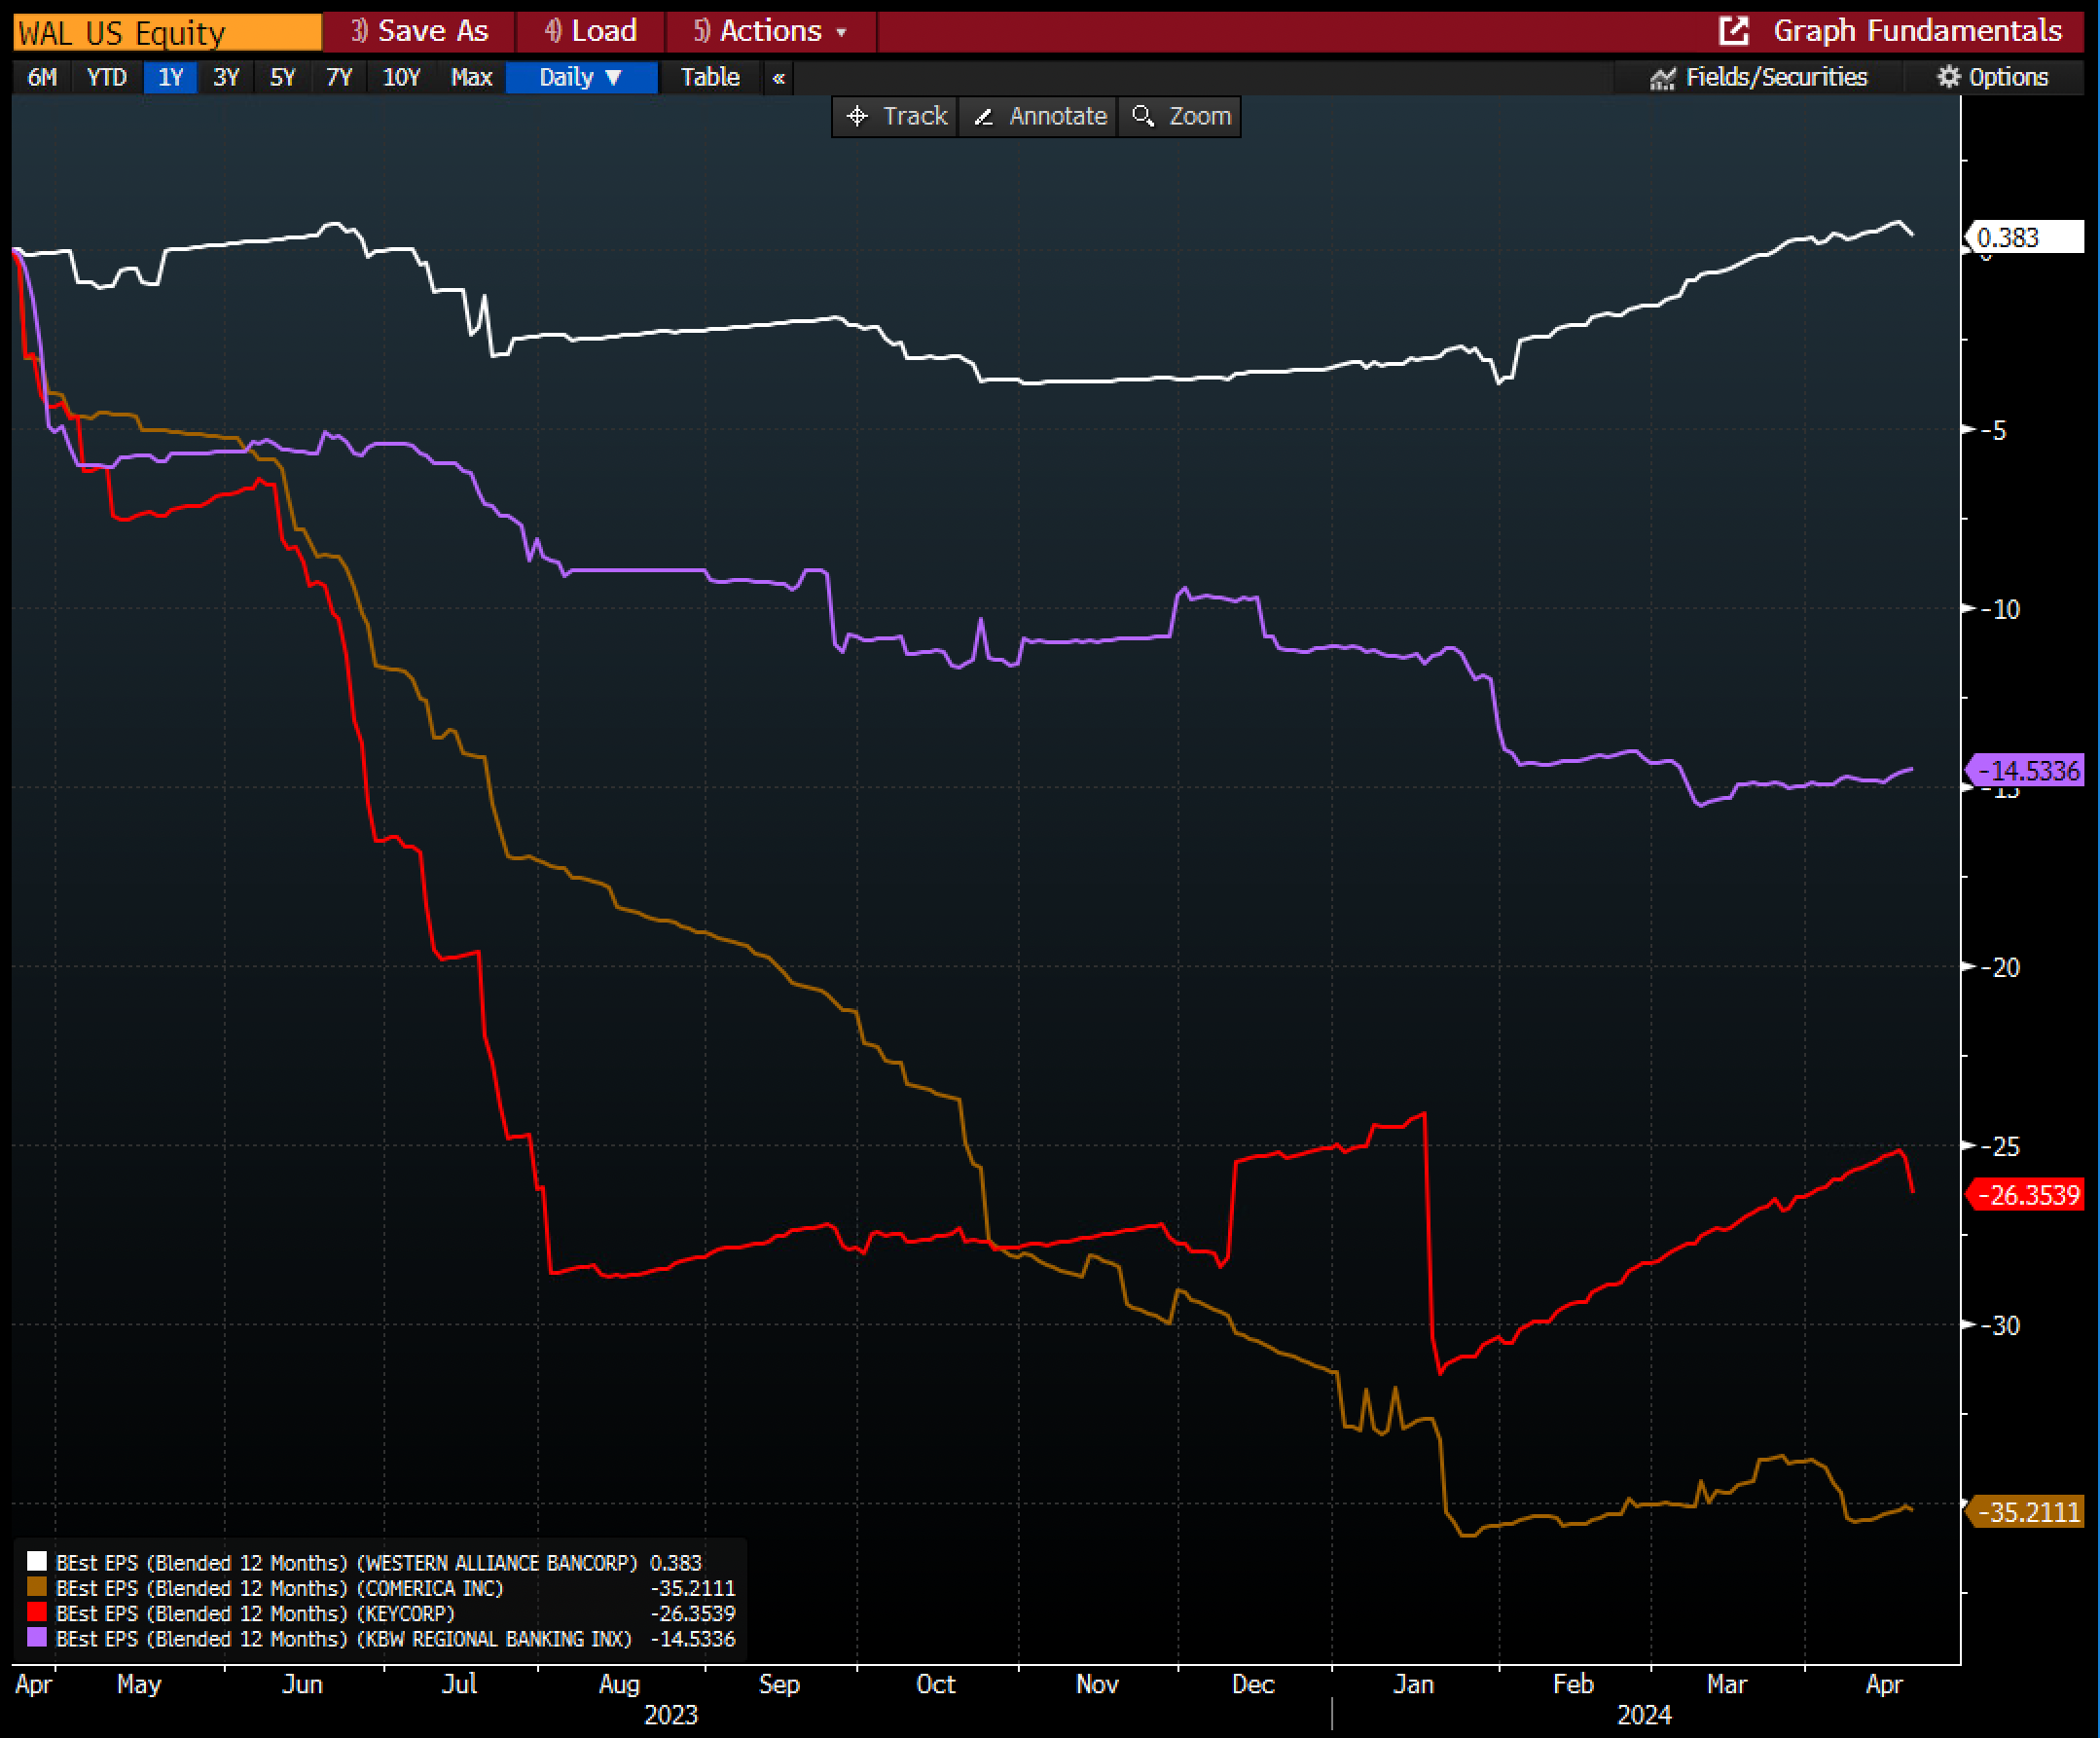The image size is (2100, 1738).
Task: Click the 2024 year label
Action: pos(1644,1715)
